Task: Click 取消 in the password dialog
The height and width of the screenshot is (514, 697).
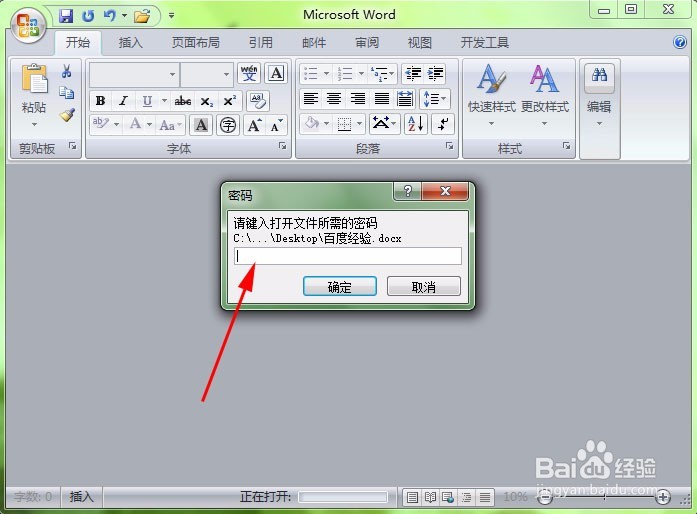Action: click(424, 286)
